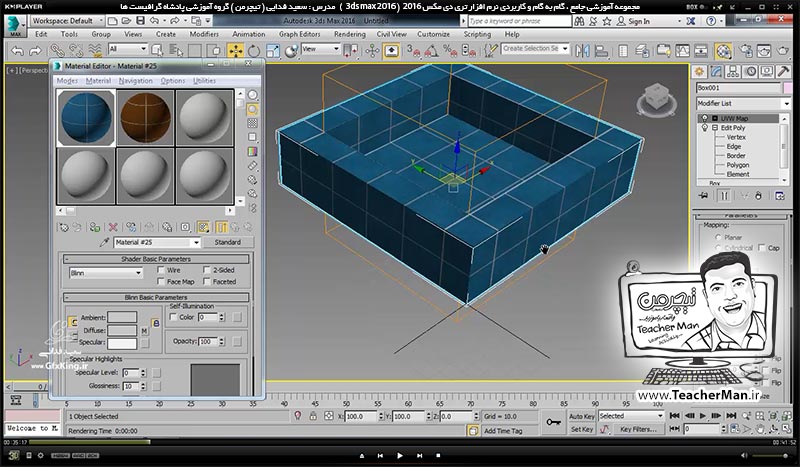
Task: Toggle Show Shaded Material in Viewport icon
Action: (203, 227)
